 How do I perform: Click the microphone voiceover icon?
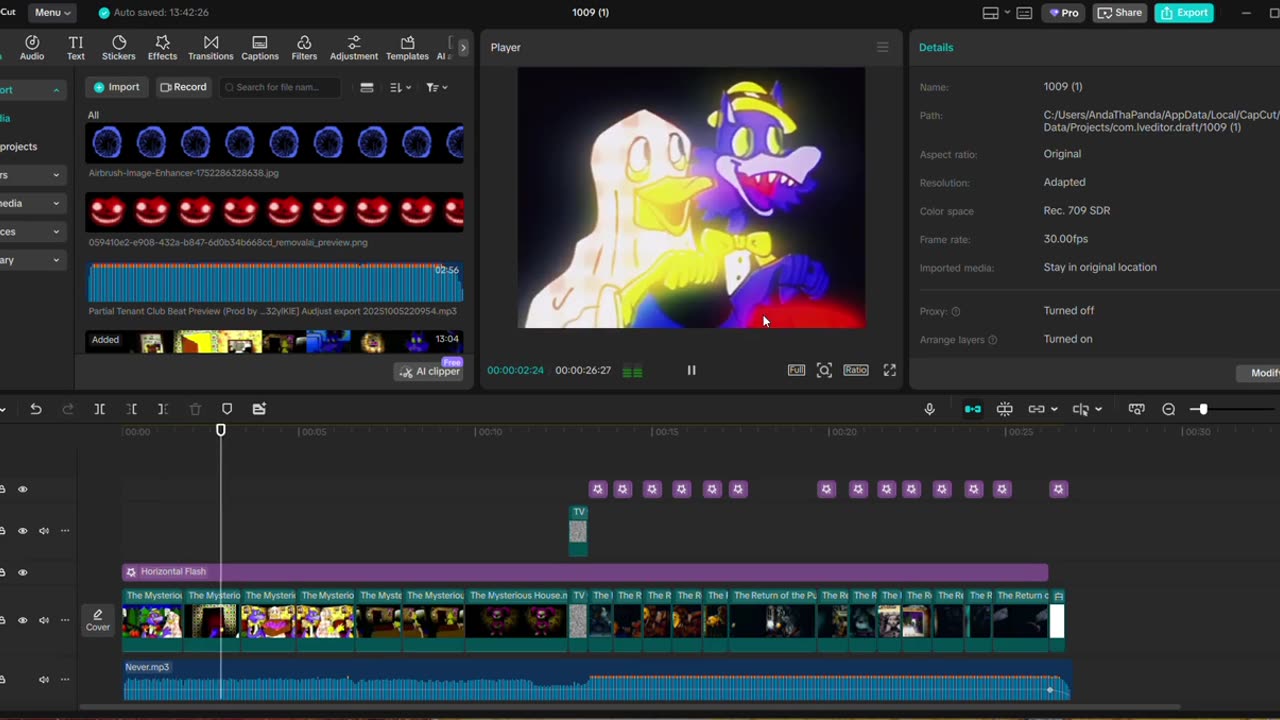(929, 409)
